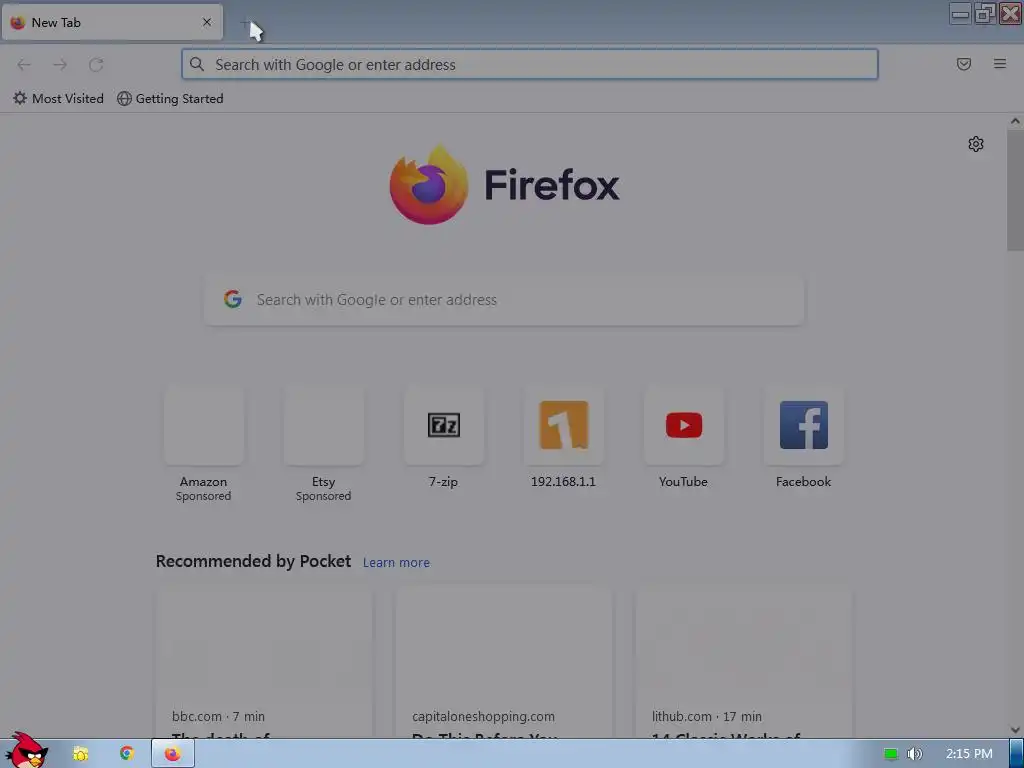Open the Save to Pocket button

(964, 64)
